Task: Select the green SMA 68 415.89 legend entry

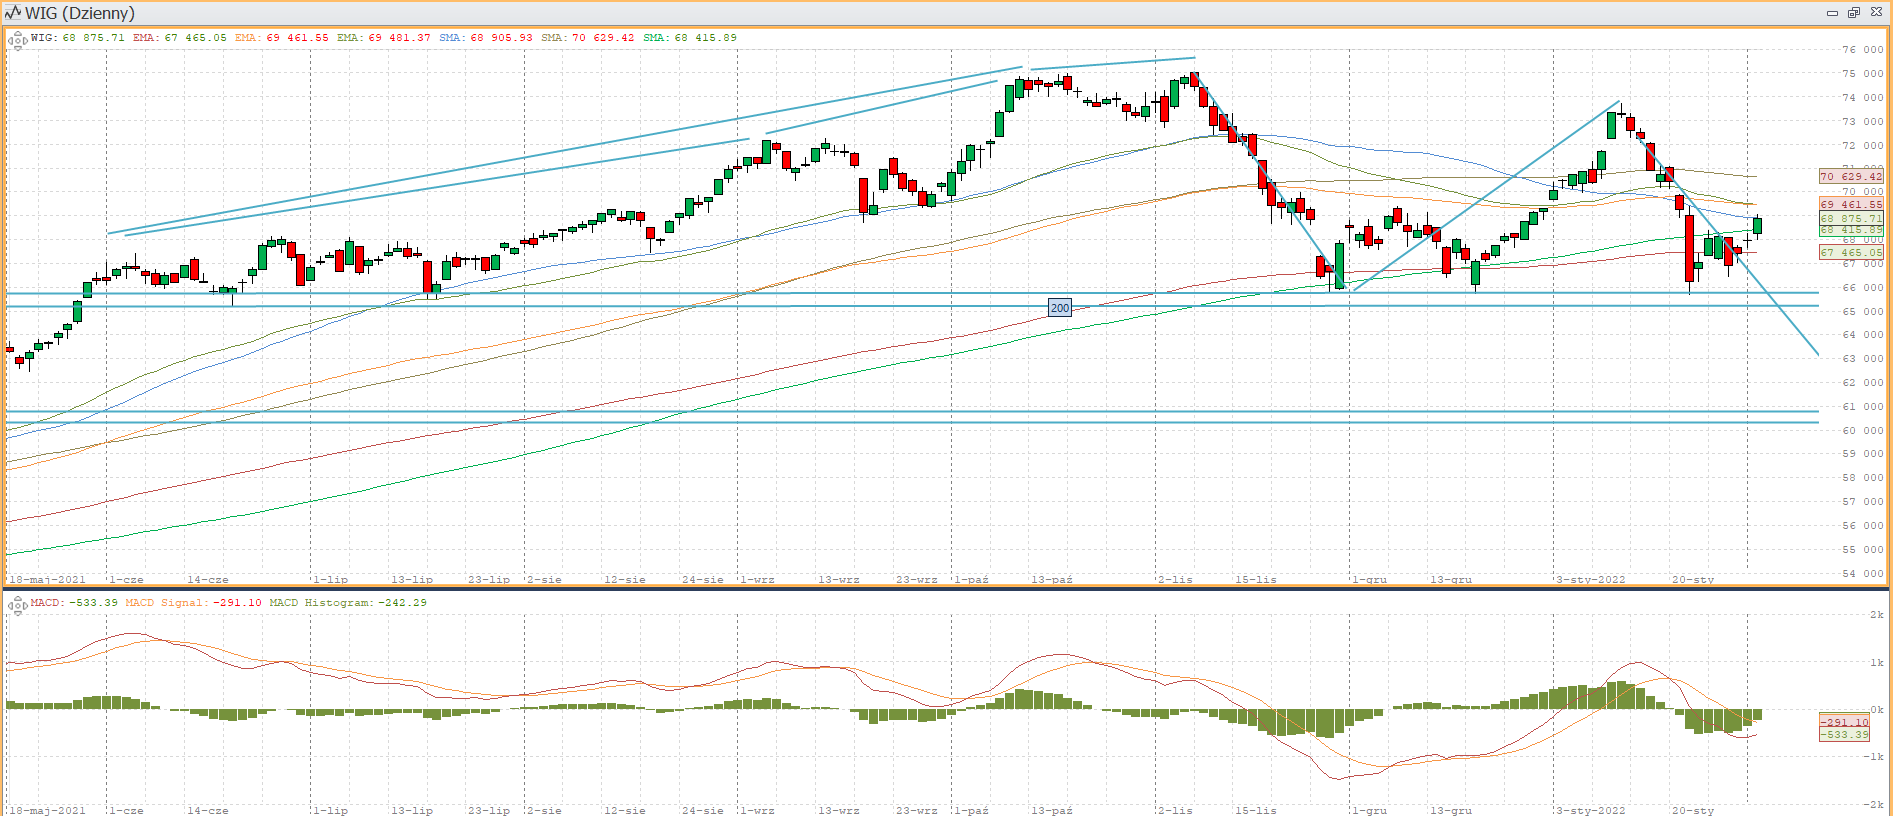Action: [690, 38]
